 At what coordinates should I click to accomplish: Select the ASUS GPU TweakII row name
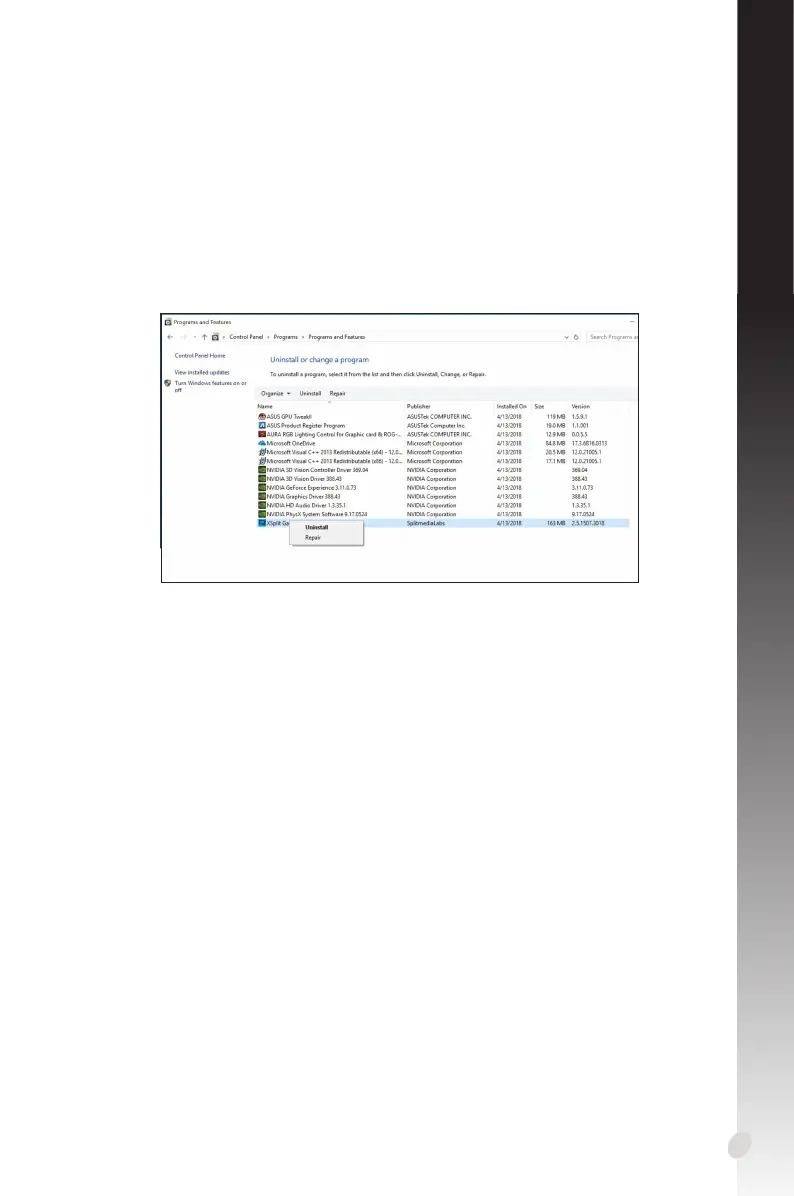tap(289, 417)
